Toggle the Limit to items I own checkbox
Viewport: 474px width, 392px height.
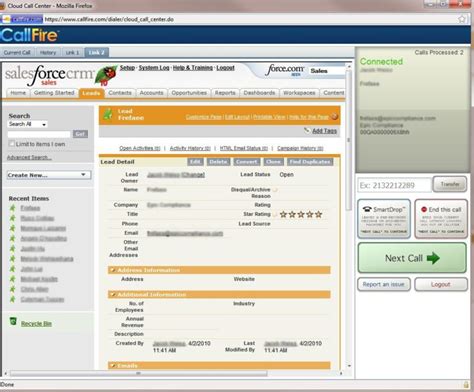click(x=12, y=144)
